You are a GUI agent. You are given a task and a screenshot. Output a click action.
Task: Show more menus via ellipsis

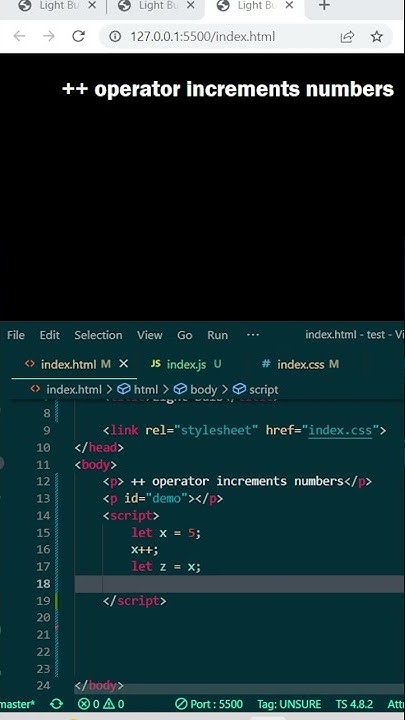click(x=253, y=335)
